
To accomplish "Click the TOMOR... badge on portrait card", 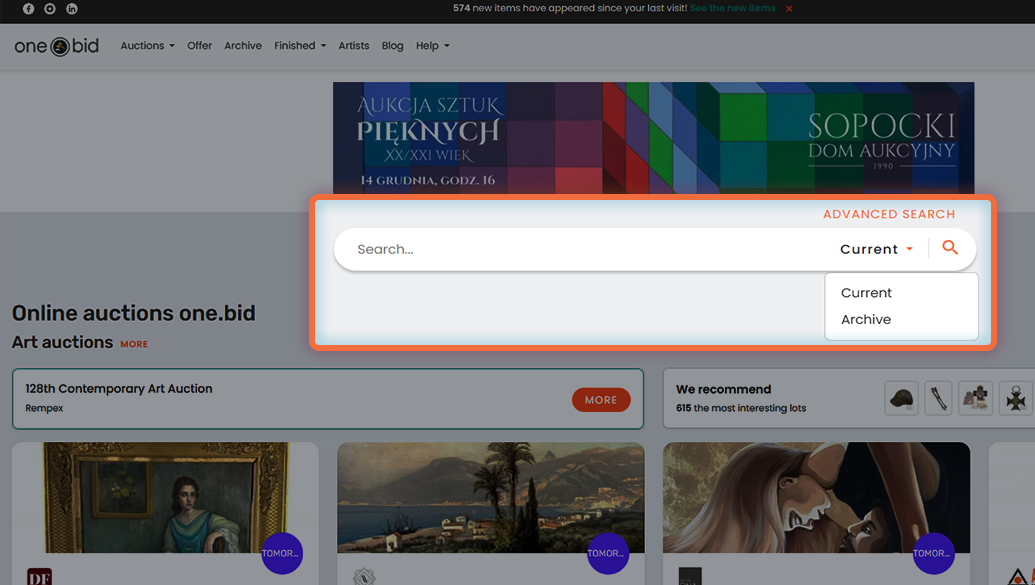I will coord(282,553).
